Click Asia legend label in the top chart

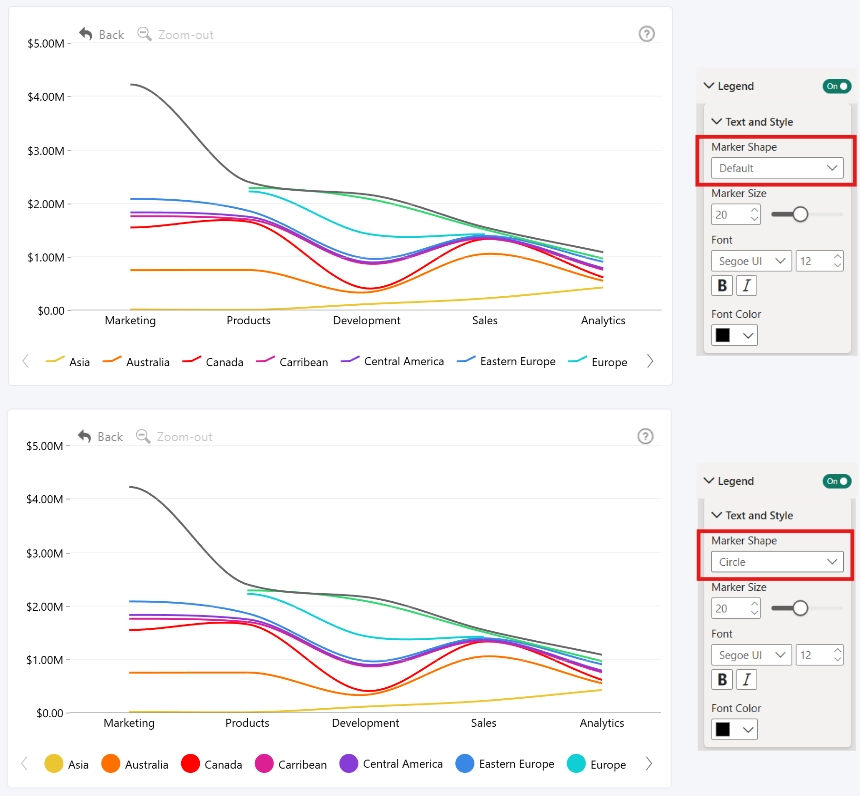coord(80,362)
